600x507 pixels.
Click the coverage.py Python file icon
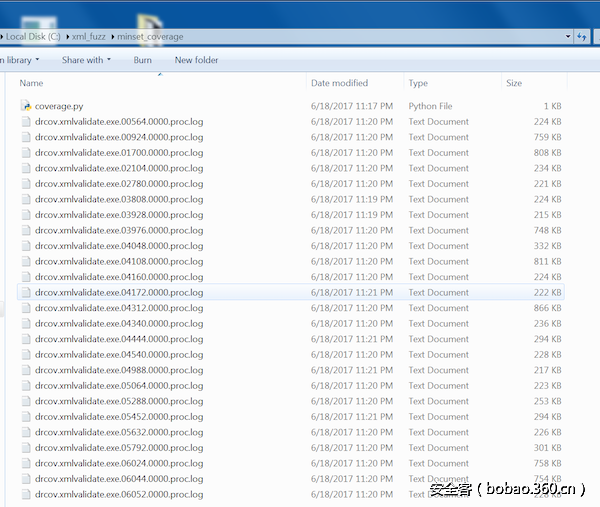pos(26,106)
